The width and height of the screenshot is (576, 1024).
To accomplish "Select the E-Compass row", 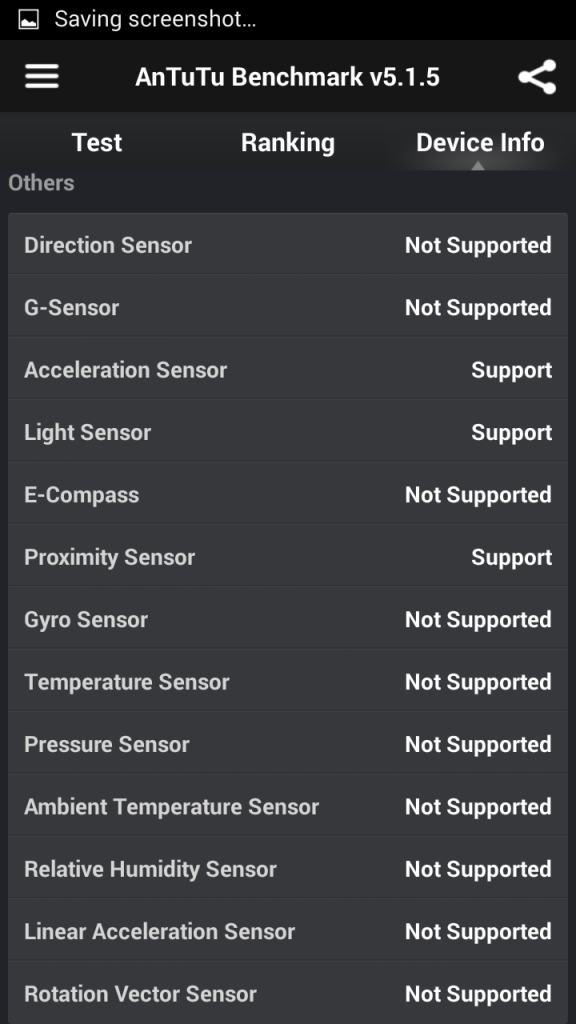I will (288, 494).
